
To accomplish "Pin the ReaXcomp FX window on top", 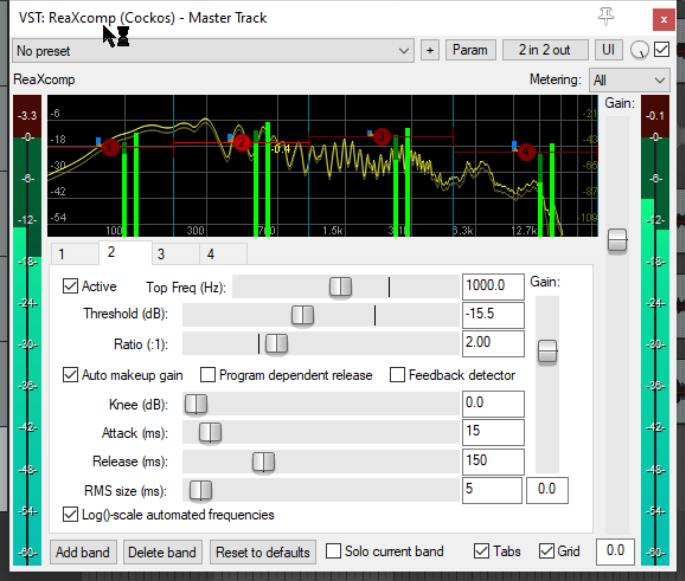I will 606,17.
